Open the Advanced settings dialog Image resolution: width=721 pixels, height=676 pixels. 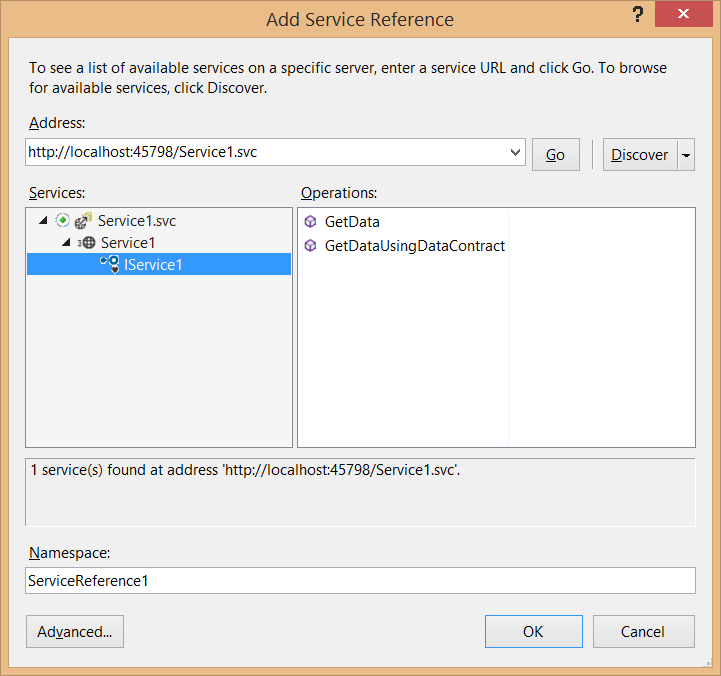click(75, 631)
